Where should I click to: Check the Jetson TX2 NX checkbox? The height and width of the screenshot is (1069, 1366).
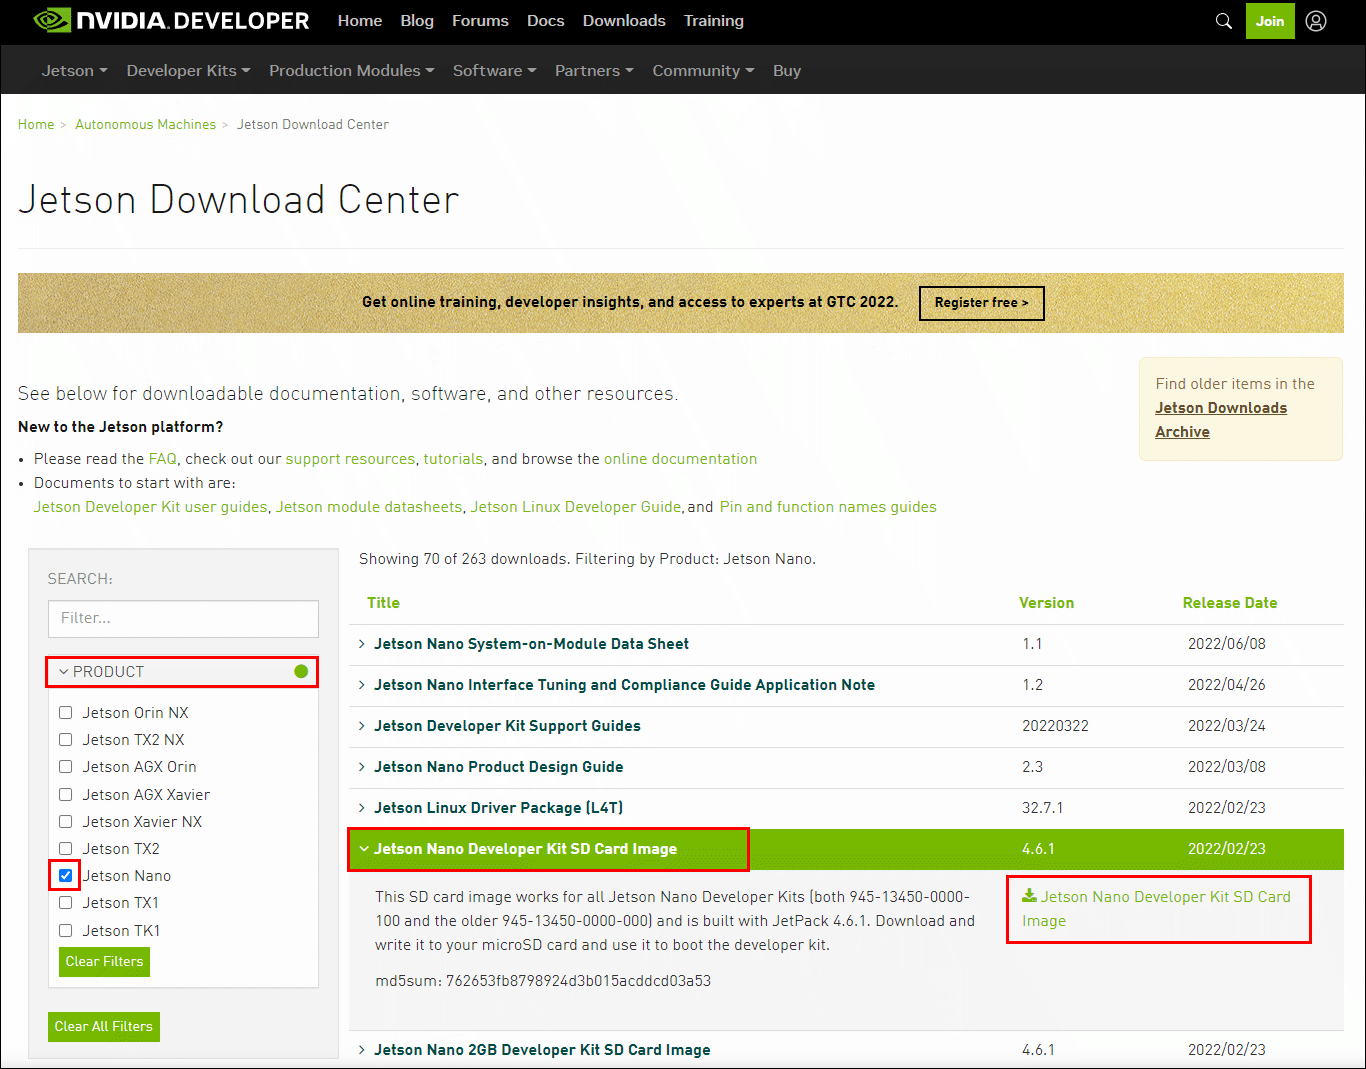point(65,740)
